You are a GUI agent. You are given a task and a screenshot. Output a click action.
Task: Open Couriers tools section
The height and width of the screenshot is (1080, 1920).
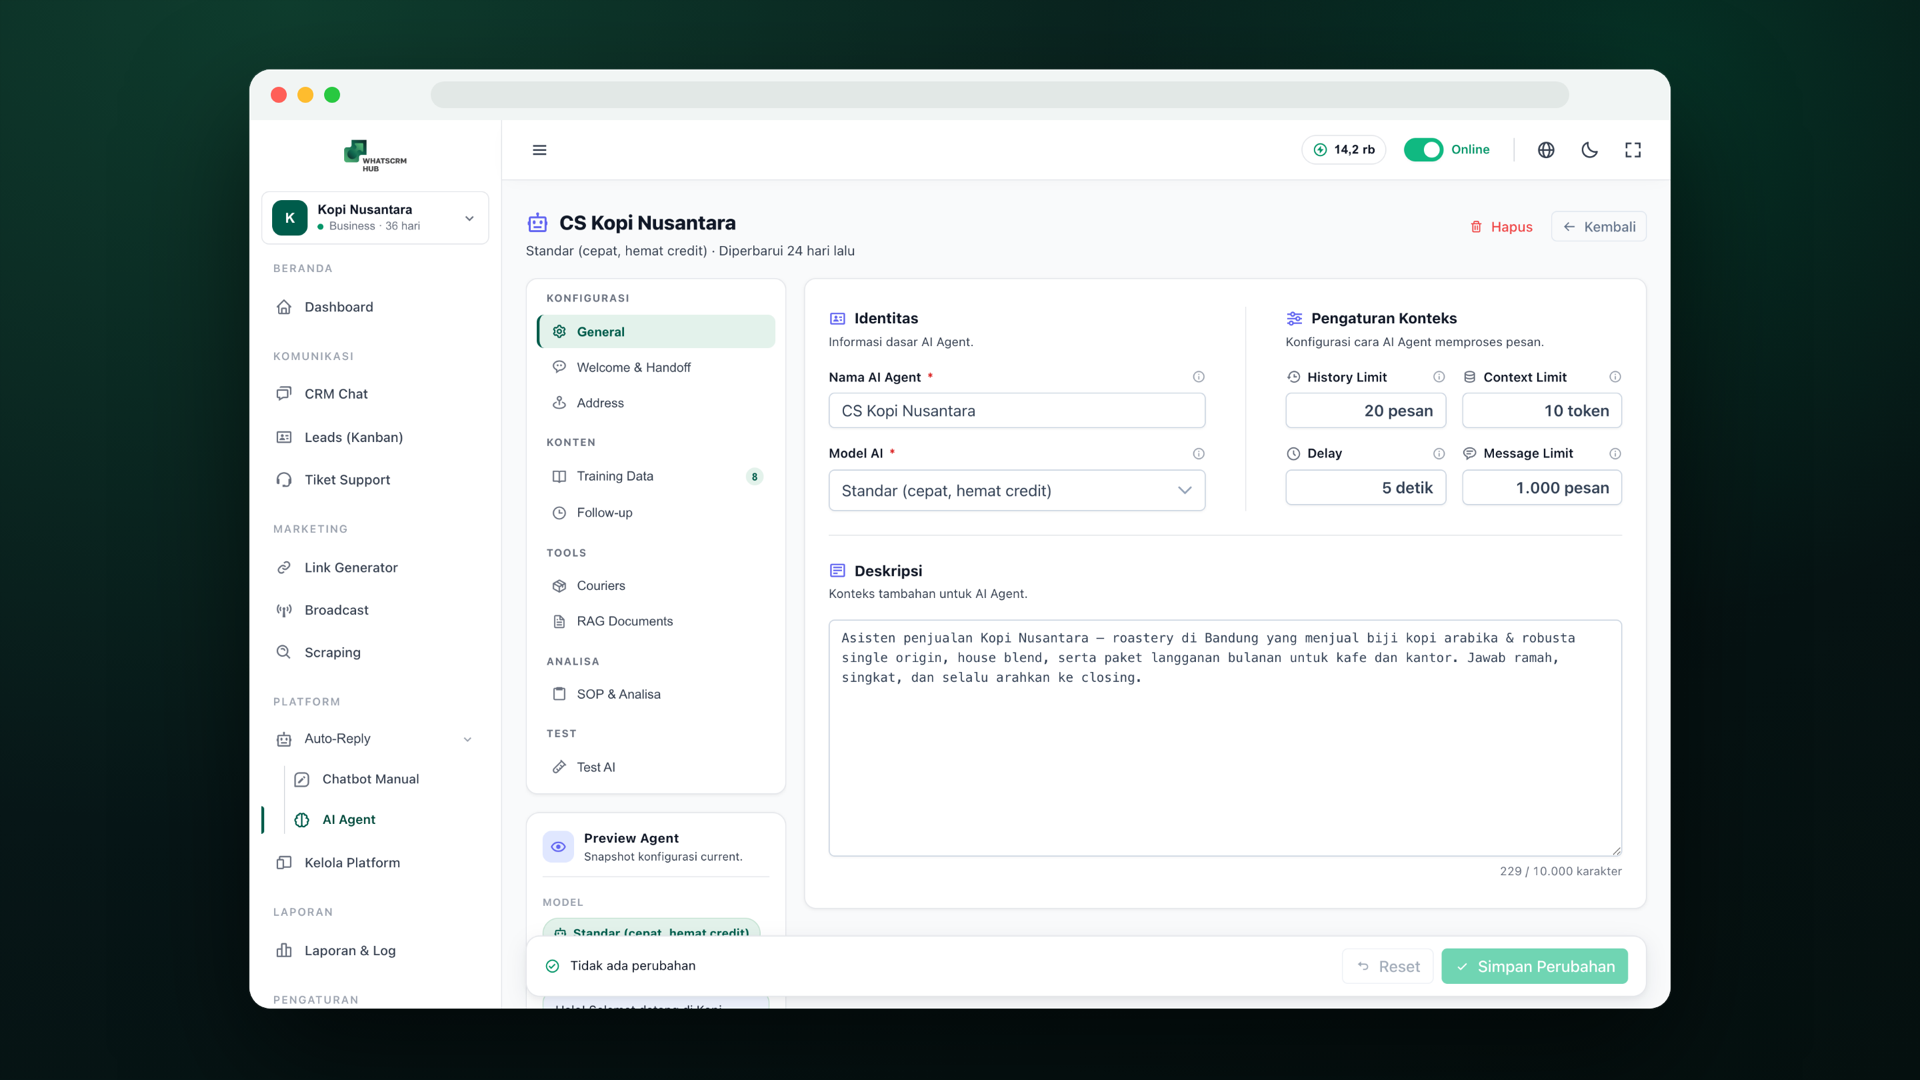tap(656, 586)
